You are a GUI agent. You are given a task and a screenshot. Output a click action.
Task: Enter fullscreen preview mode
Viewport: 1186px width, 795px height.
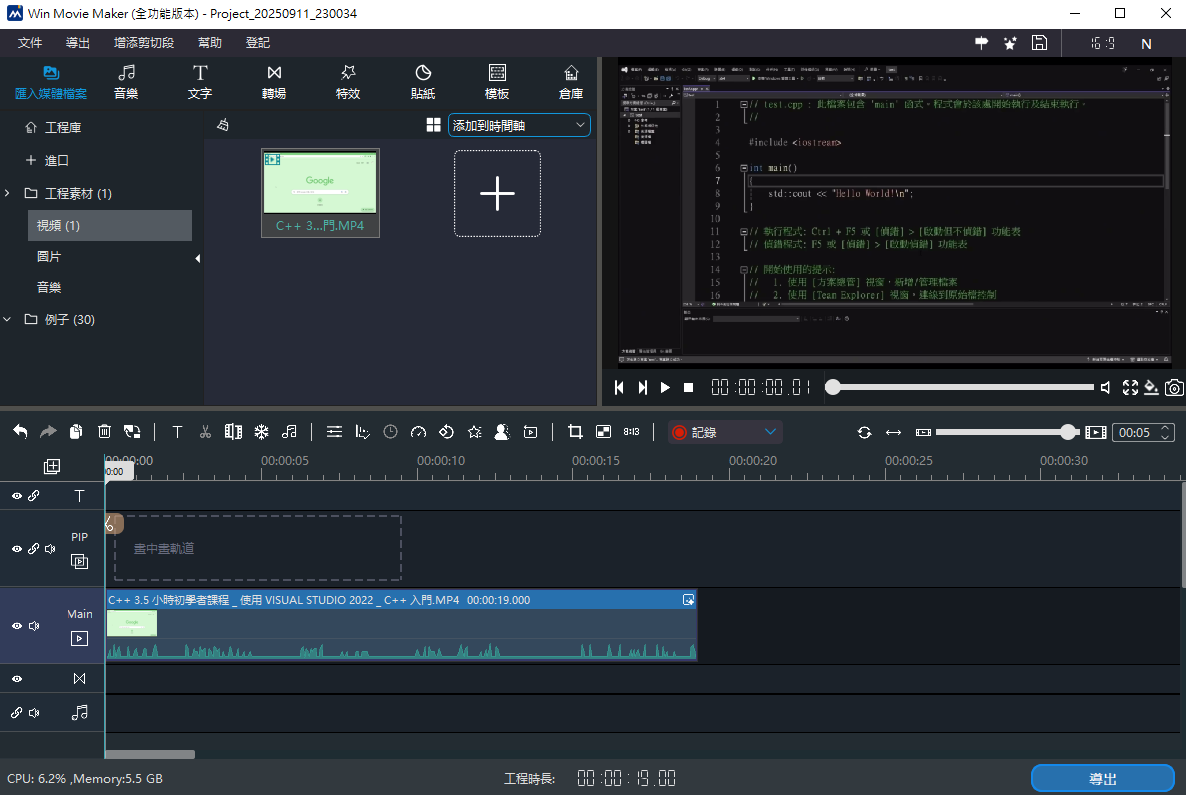[x=1130, y=388]
